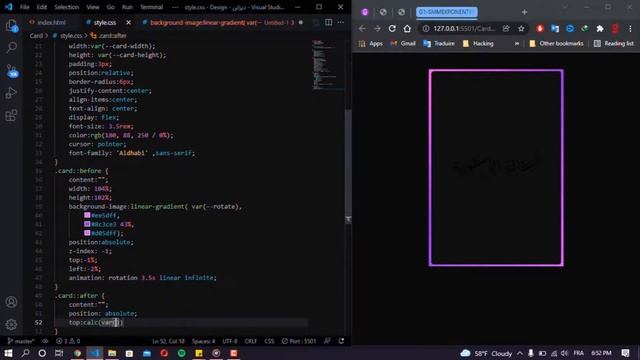640x360 pixels.
Task: Open the Terminal menu
Action: [x=151, y=7]
